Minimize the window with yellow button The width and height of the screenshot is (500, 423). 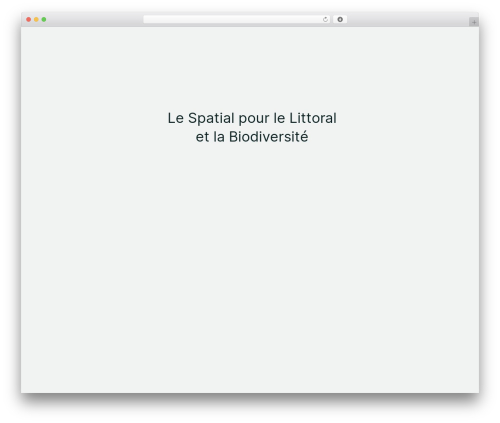point(36,19)
